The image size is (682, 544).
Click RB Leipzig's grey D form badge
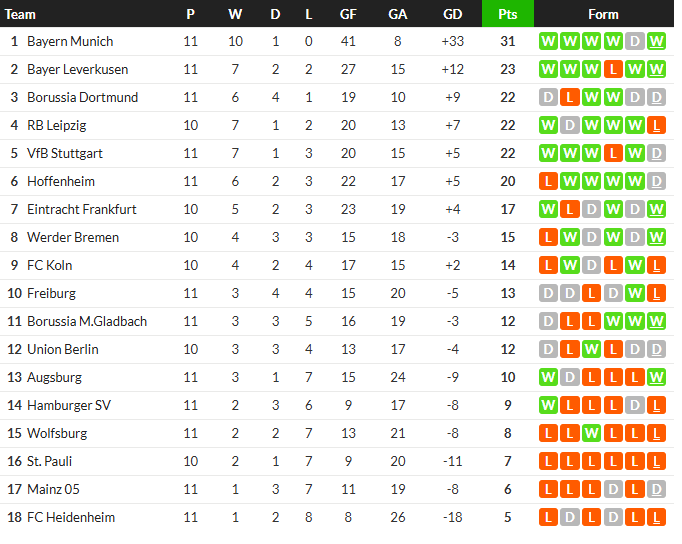coord(570,125)
